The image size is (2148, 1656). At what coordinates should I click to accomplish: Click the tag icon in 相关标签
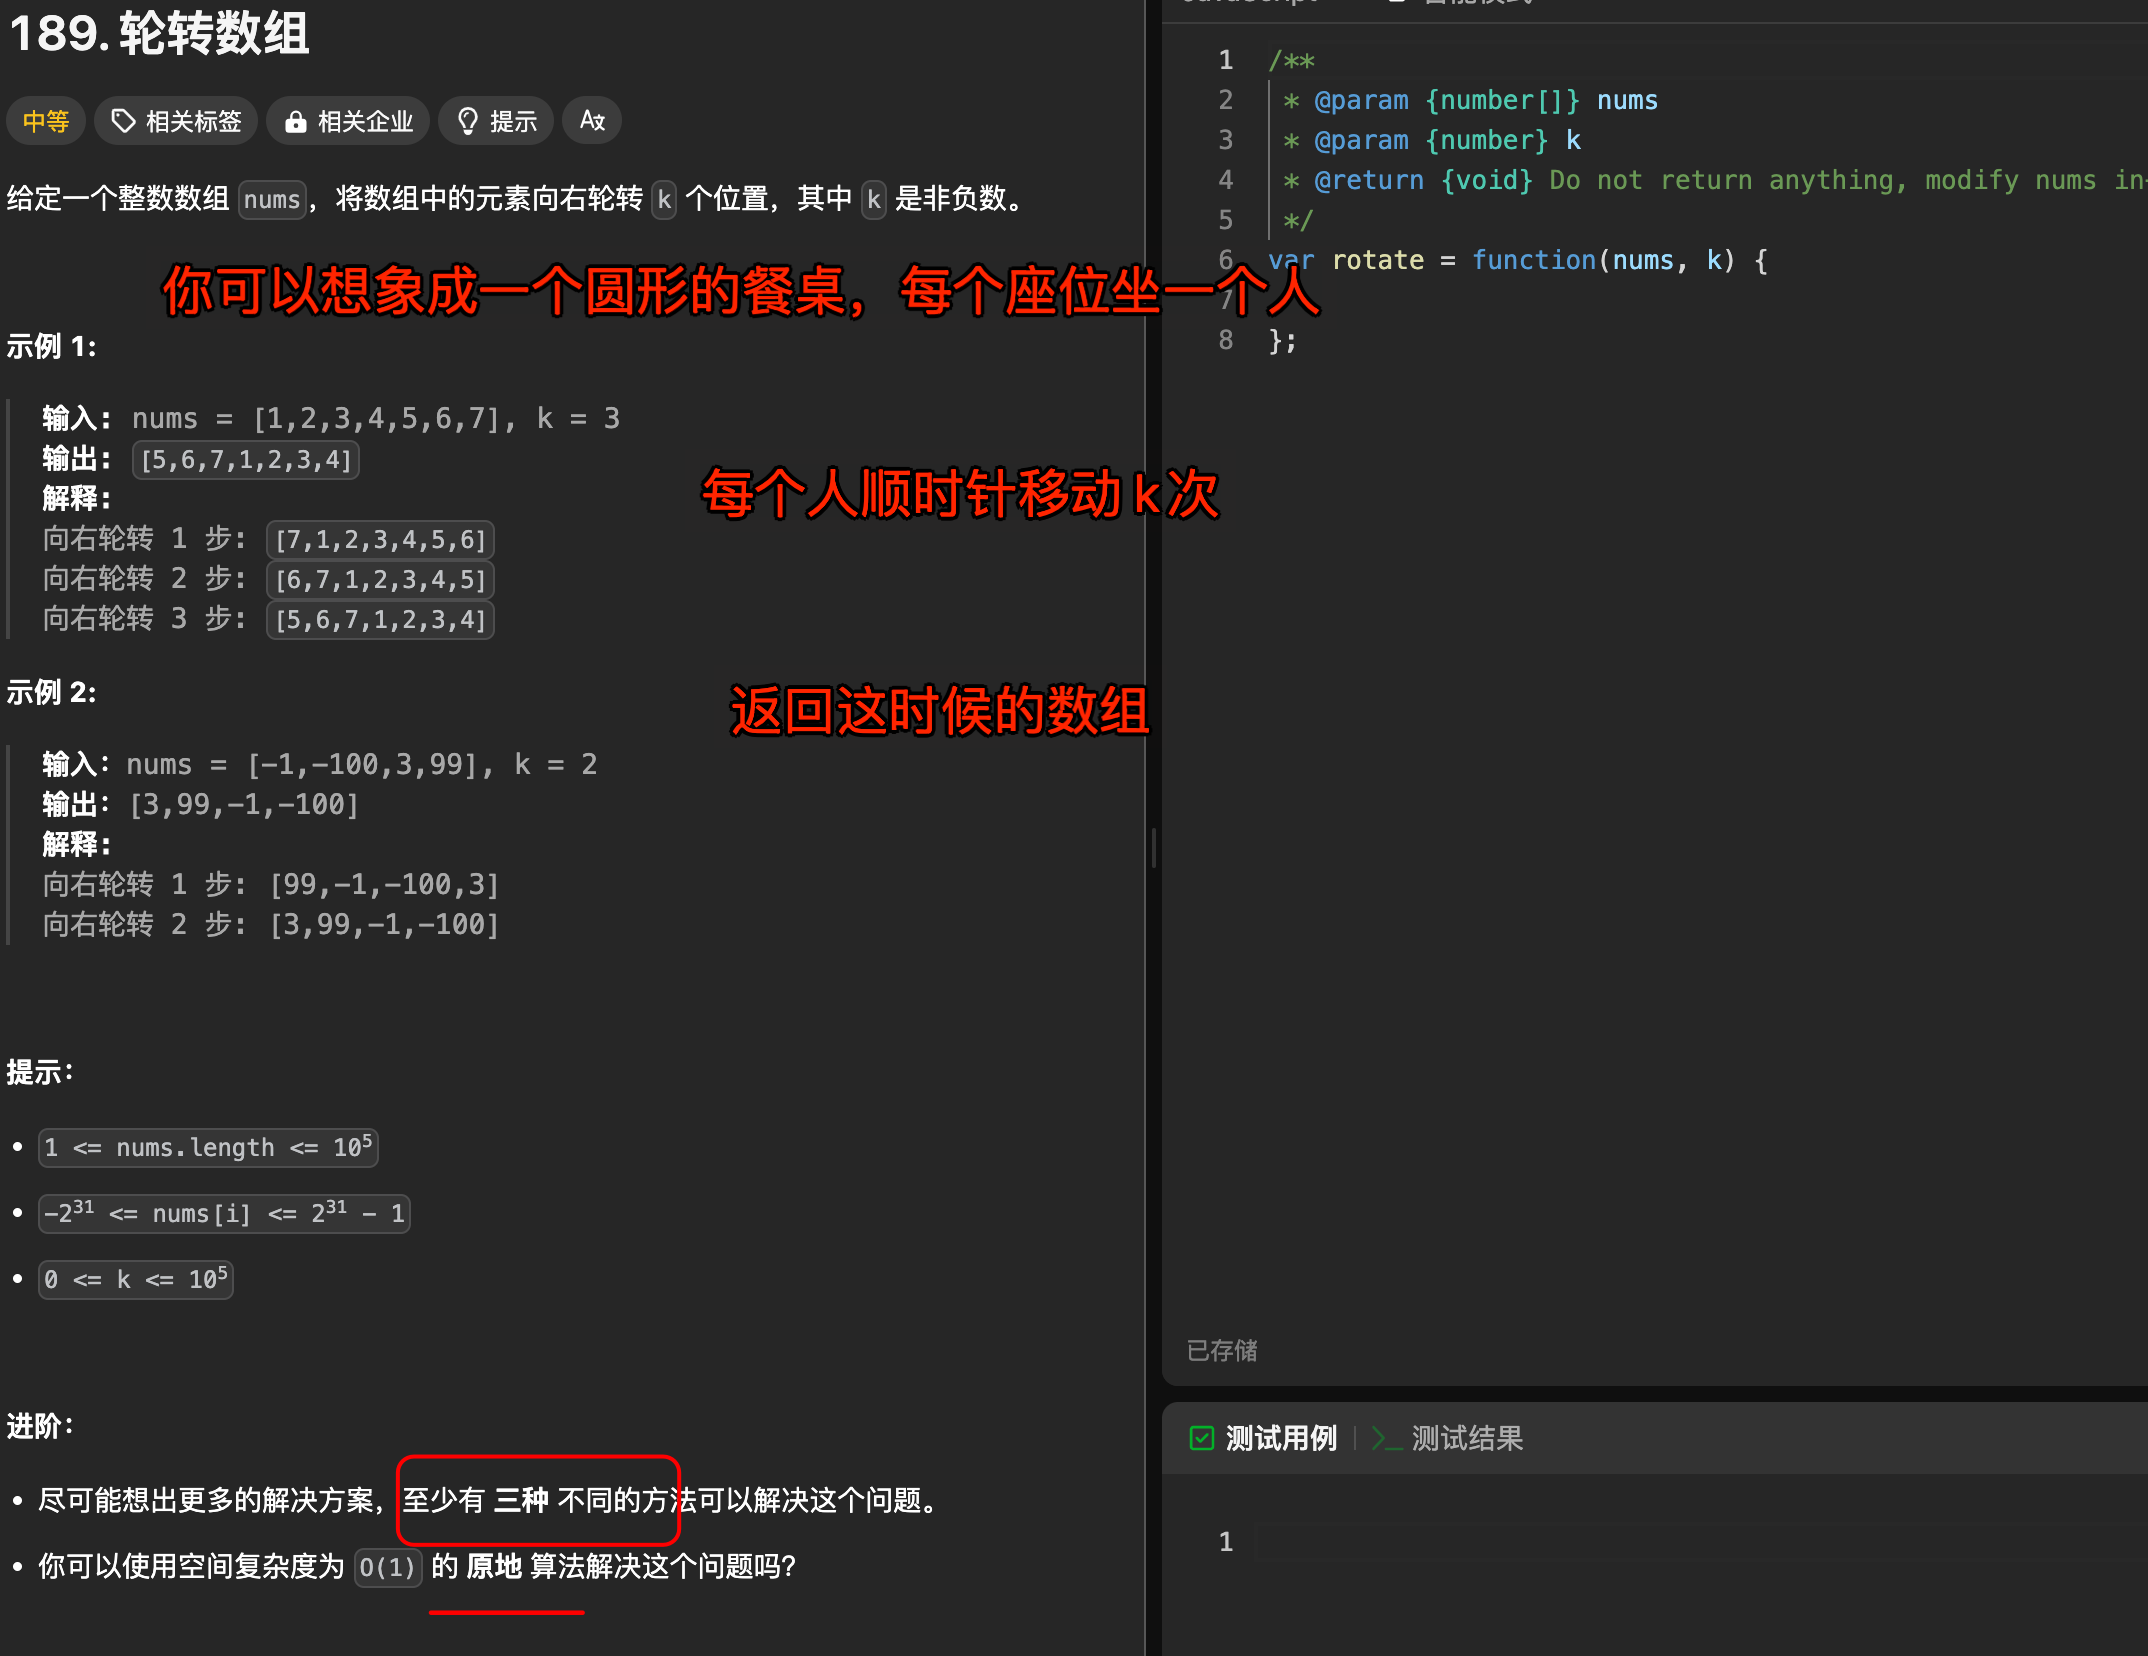pyautogui.click(x=123, y=121)
